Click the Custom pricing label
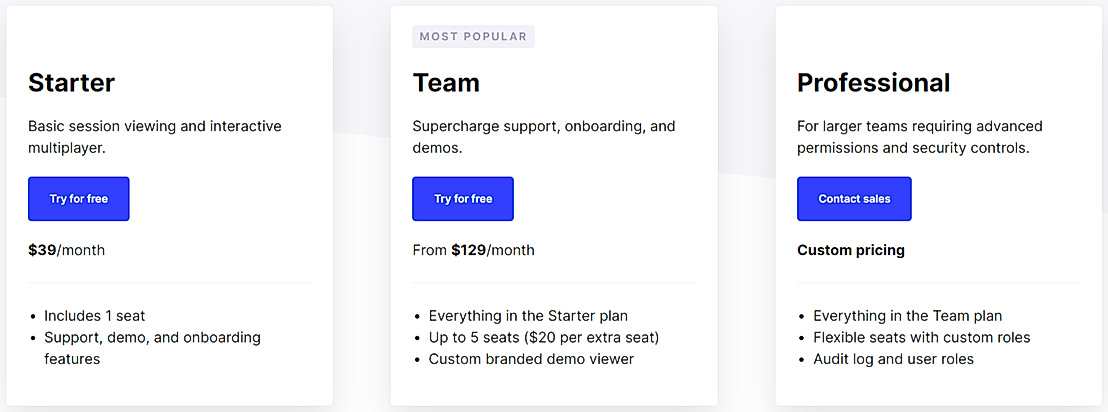Image resolution: width=1108 pixels, height=412 pixels. pos(850,250)
